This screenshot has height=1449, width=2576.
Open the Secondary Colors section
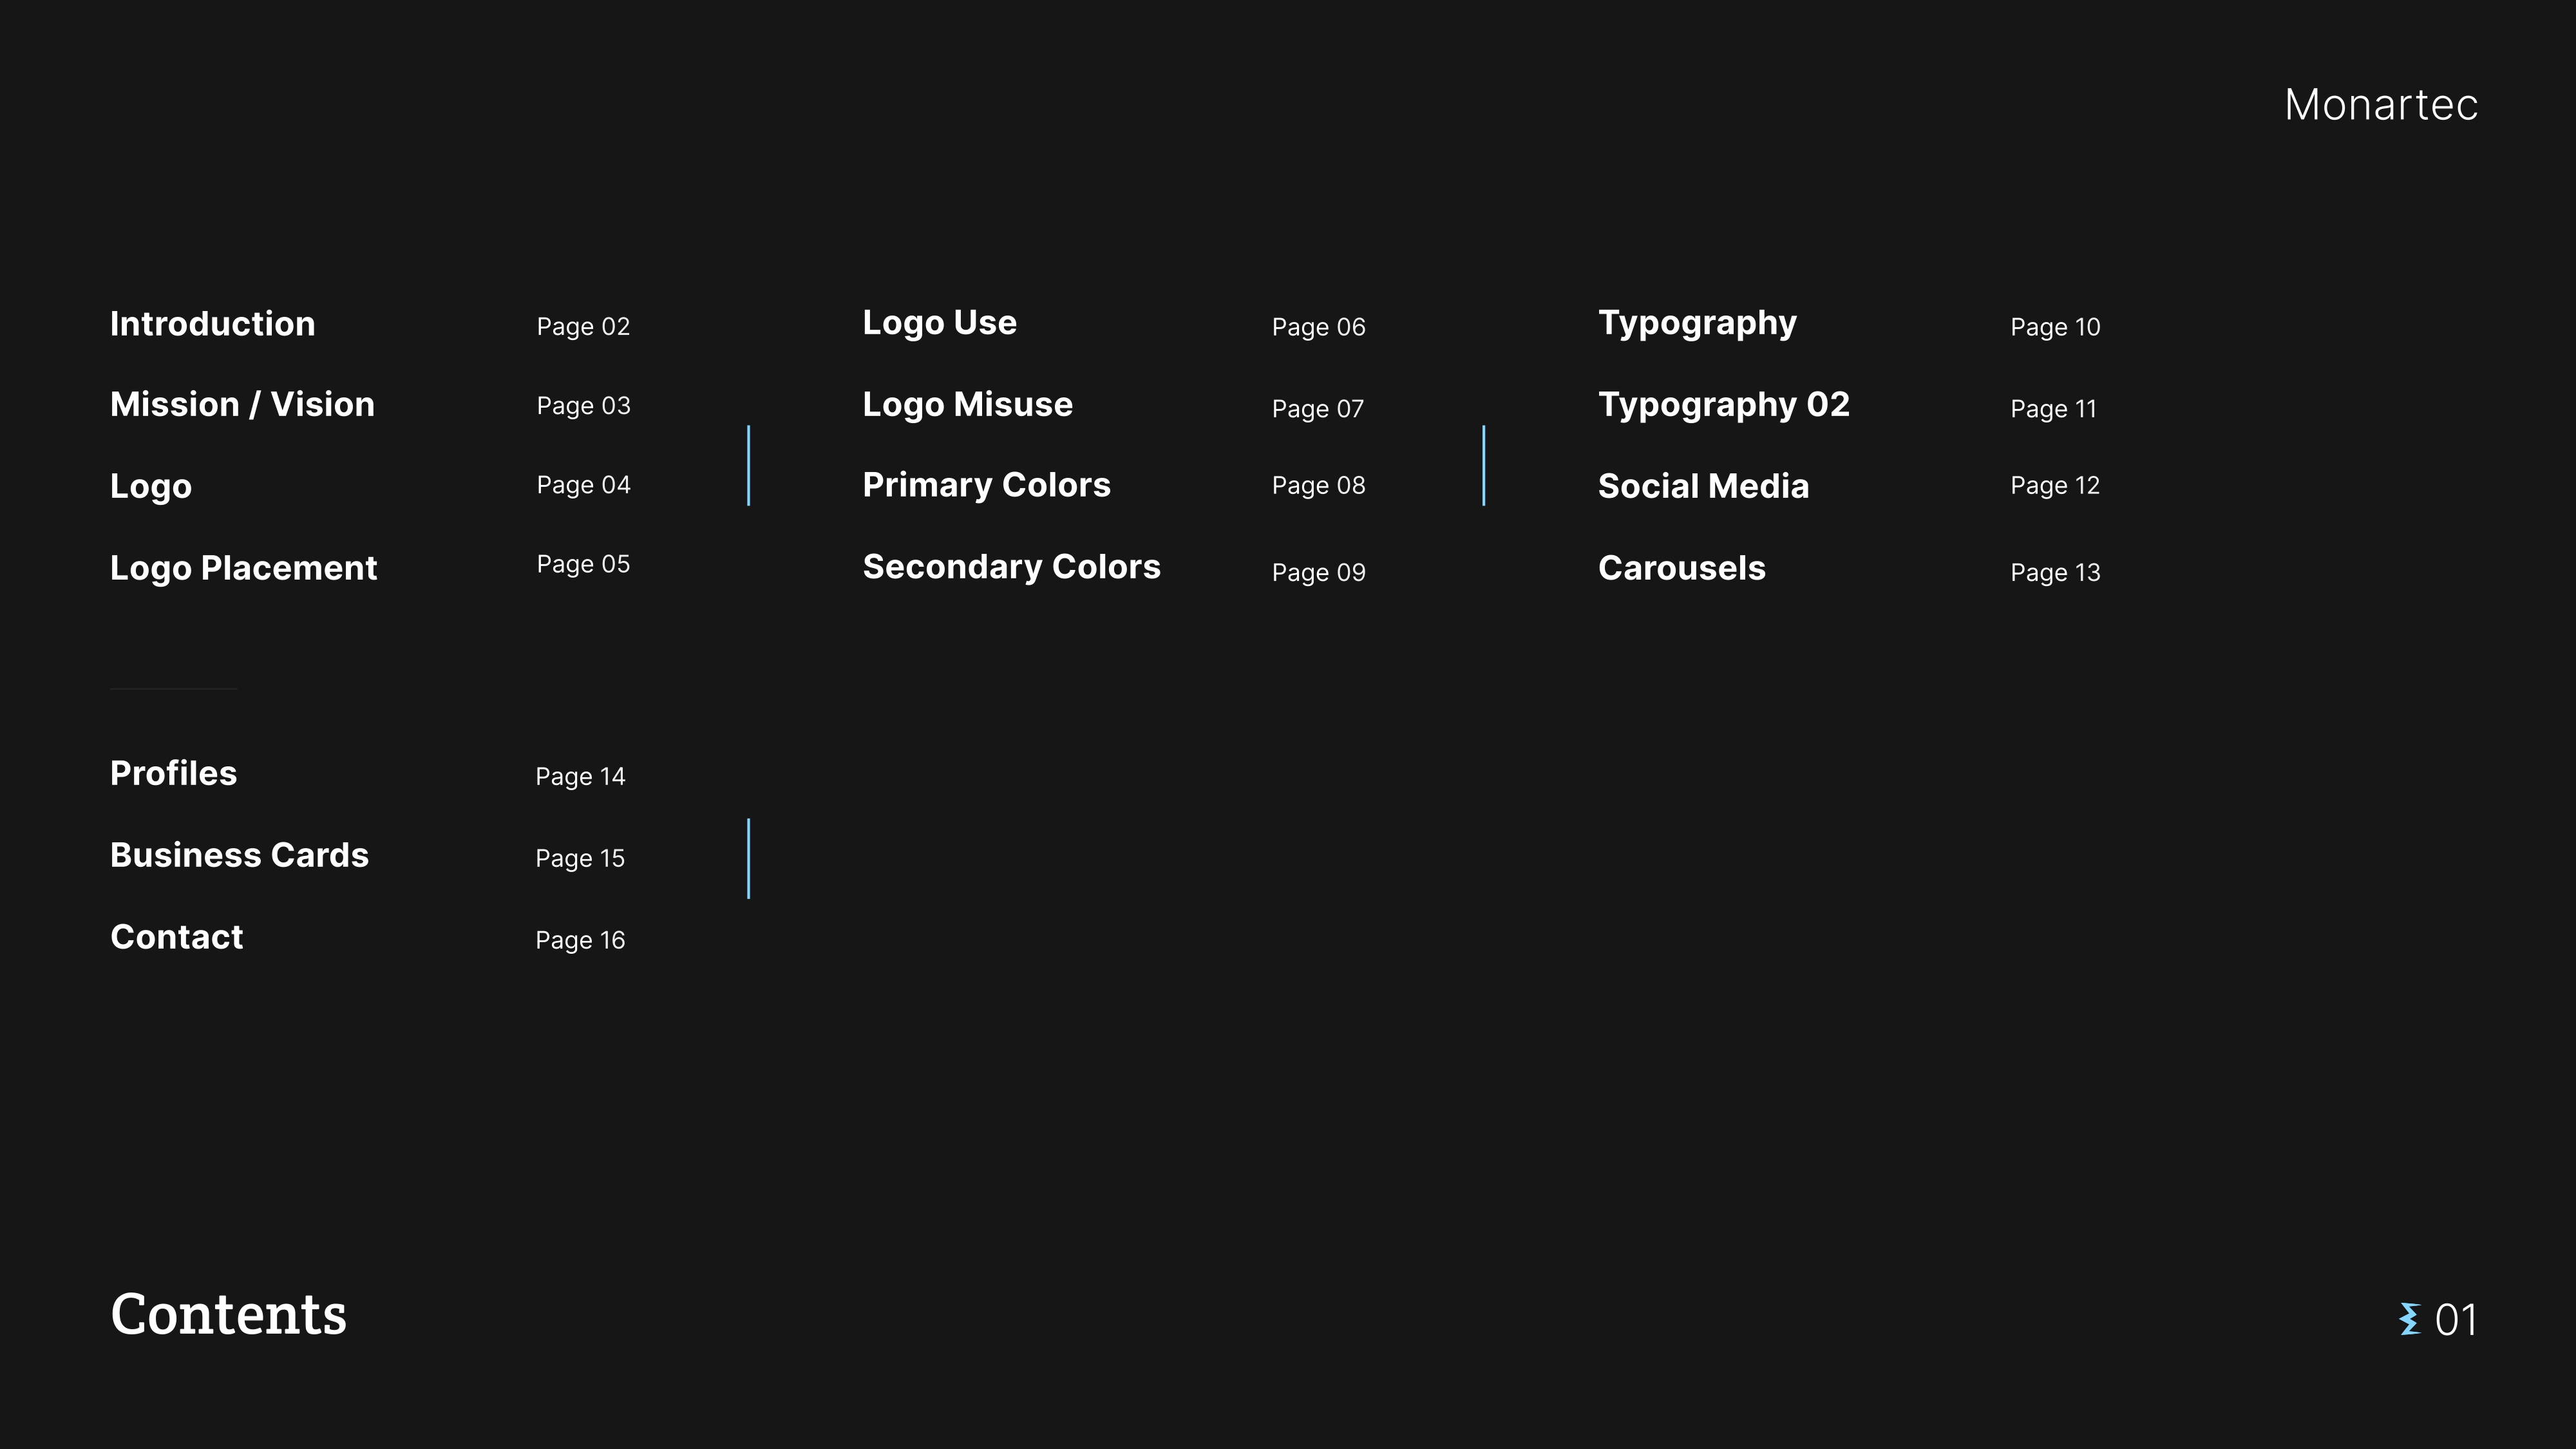tap(1011, 567)
